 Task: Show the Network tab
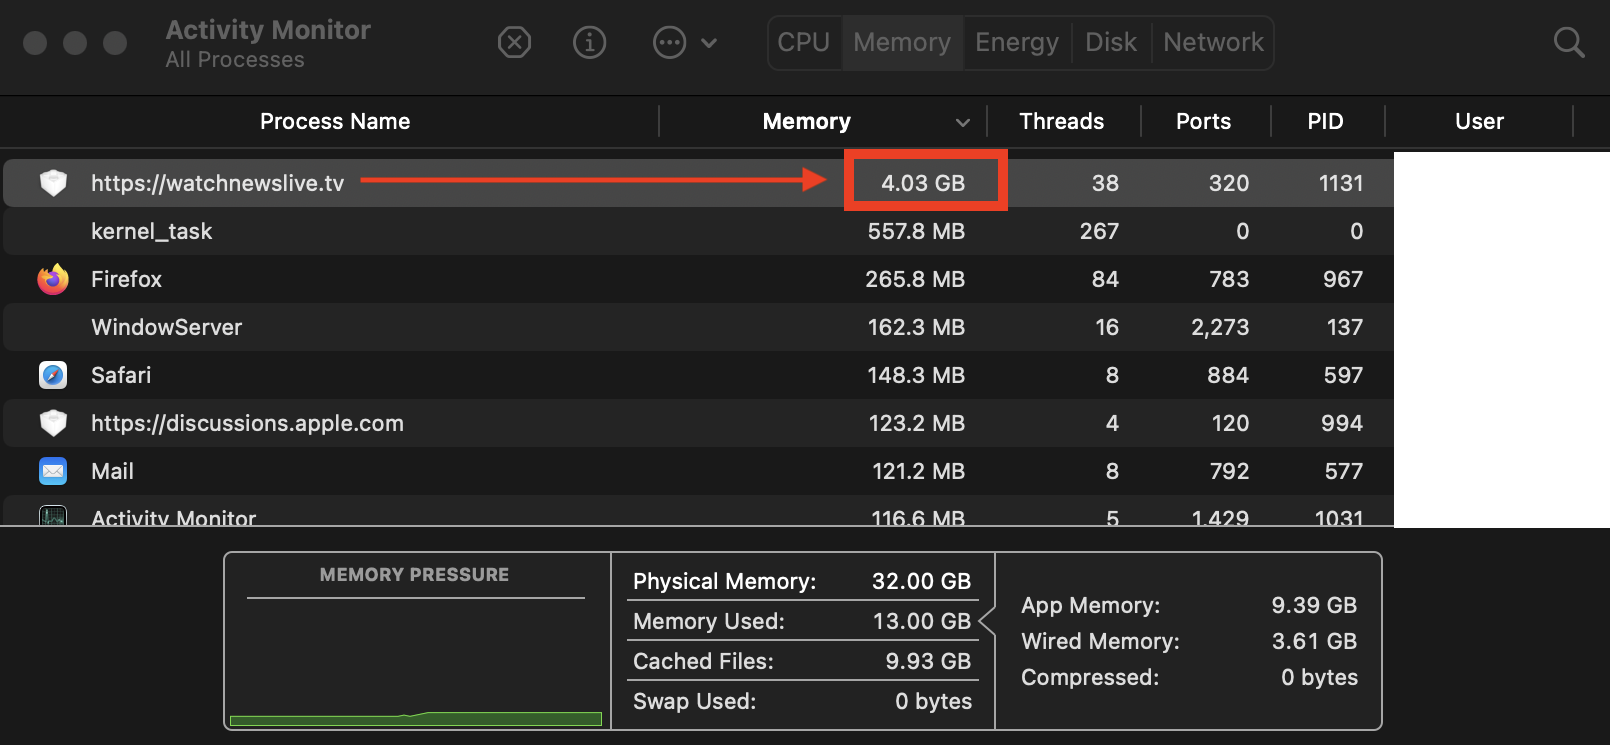click(1213, 42)
